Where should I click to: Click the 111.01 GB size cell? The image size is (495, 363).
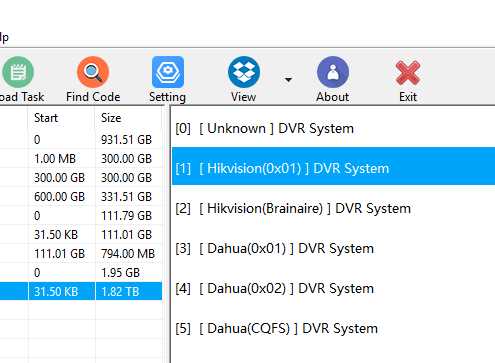129,234
